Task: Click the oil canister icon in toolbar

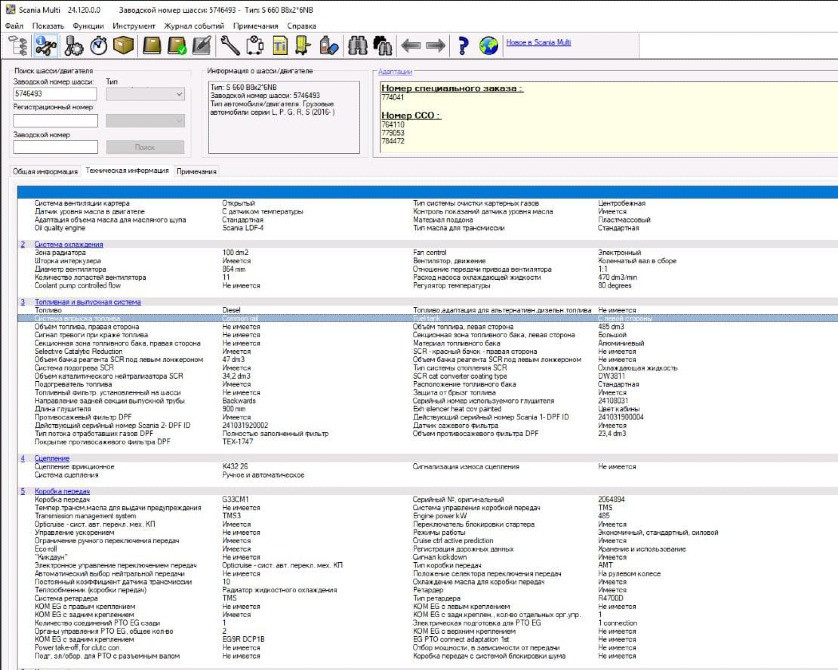Action: (330, 45)
